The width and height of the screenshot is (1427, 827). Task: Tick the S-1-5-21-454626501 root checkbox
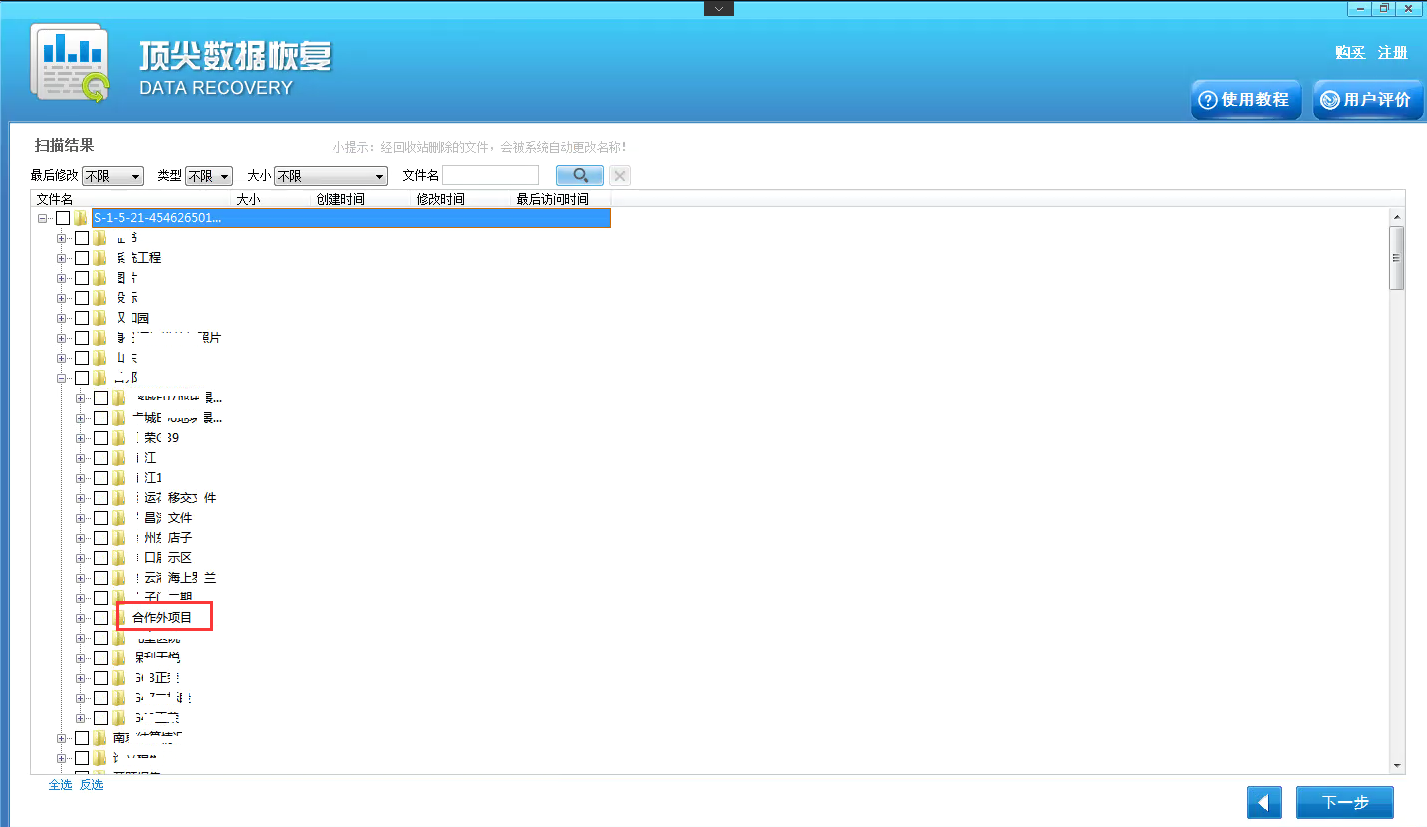63,218
